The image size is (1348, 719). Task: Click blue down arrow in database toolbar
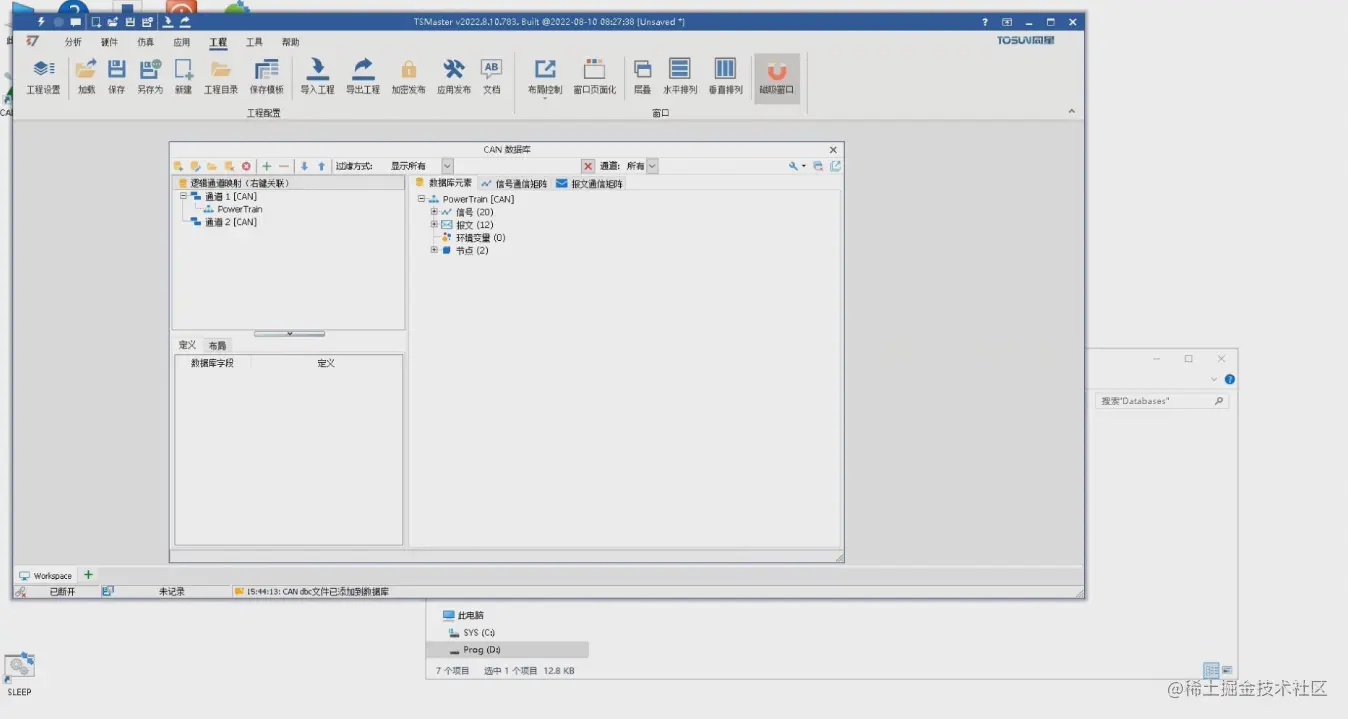tap(305, 166)
